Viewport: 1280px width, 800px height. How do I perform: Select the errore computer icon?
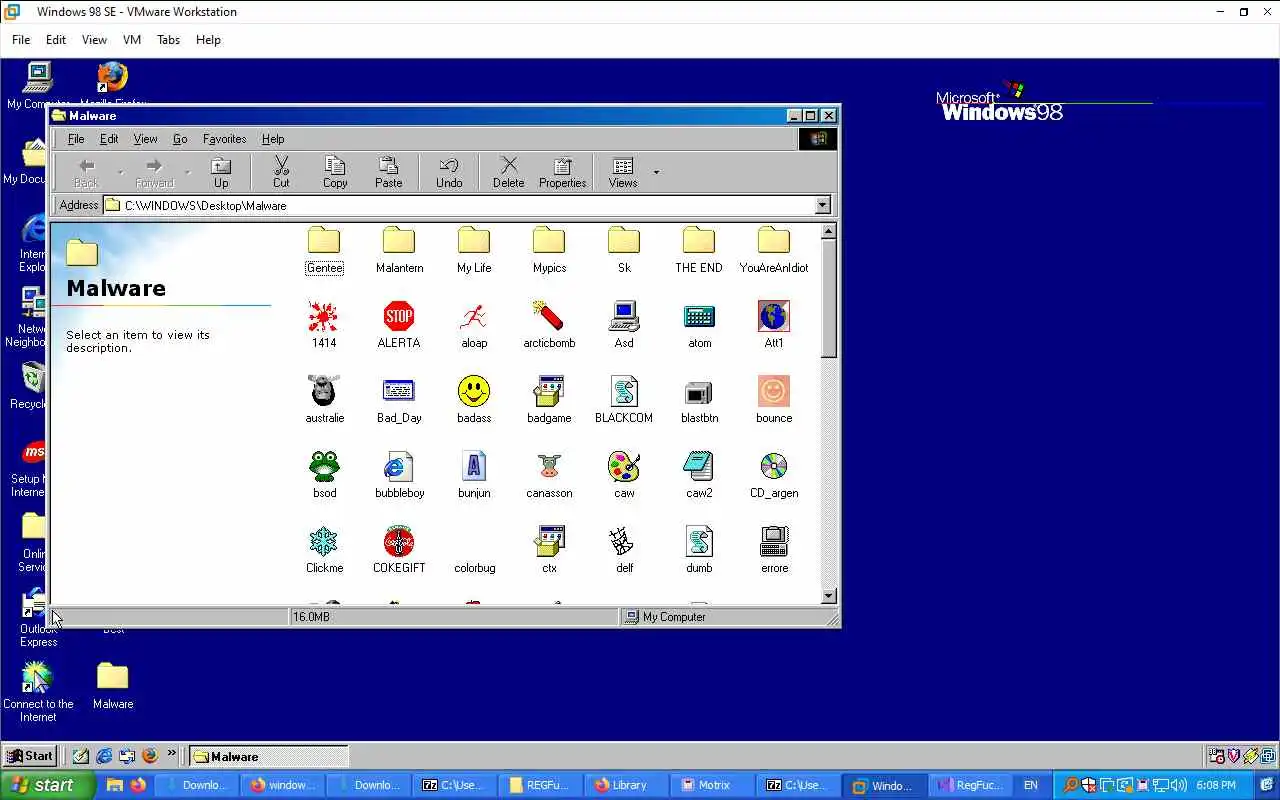pyautogui.click(x=774, y=541)
